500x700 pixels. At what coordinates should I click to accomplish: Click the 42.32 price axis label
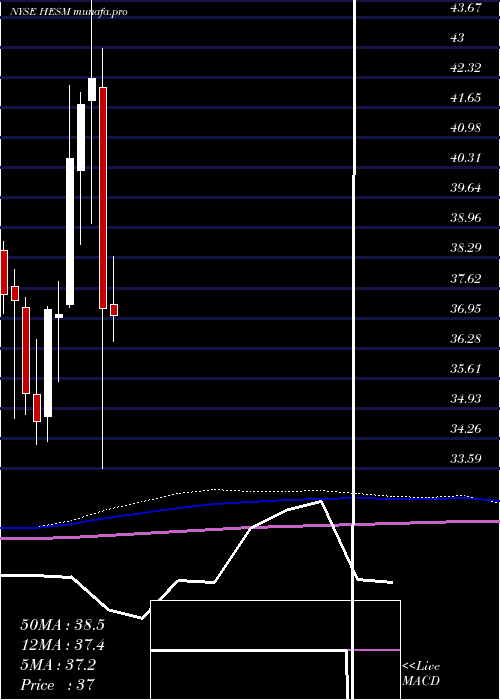coord(466,68)
